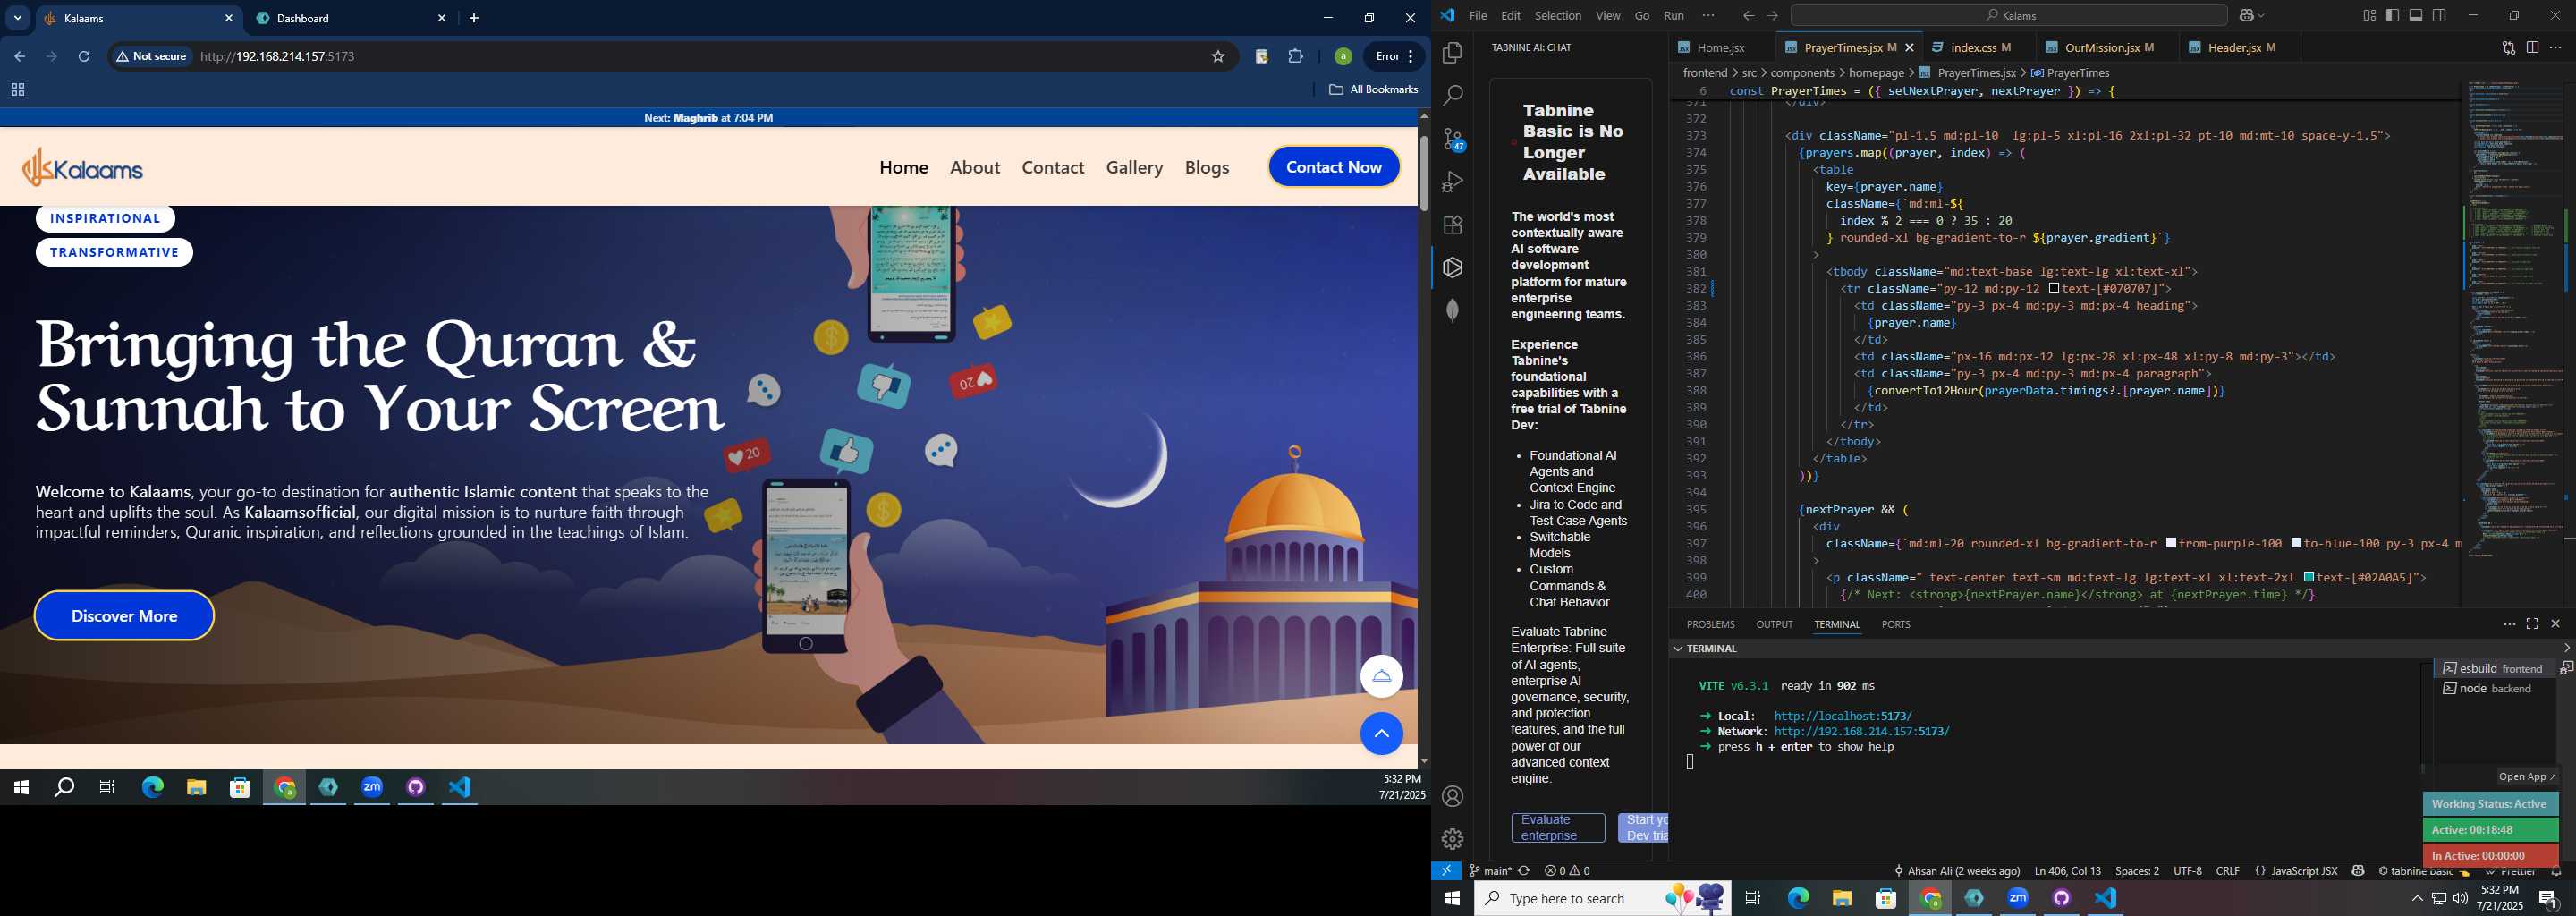Open Source Control view with 47 badge
The height and width of the screenshot is (916, 2576).
coord(1453,139)
